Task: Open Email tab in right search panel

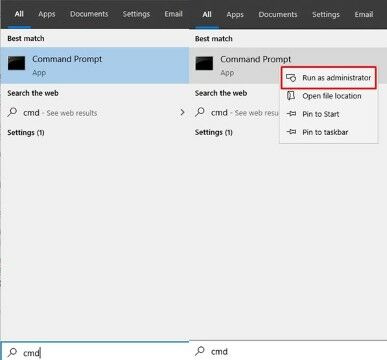Action: (x=364, y=15)
